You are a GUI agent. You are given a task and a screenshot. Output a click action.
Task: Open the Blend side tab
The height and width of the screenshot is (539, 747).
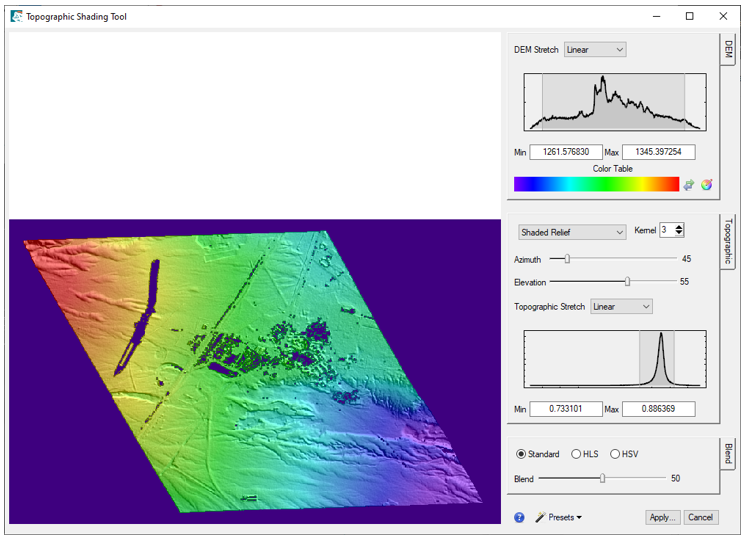coord(729,454)
